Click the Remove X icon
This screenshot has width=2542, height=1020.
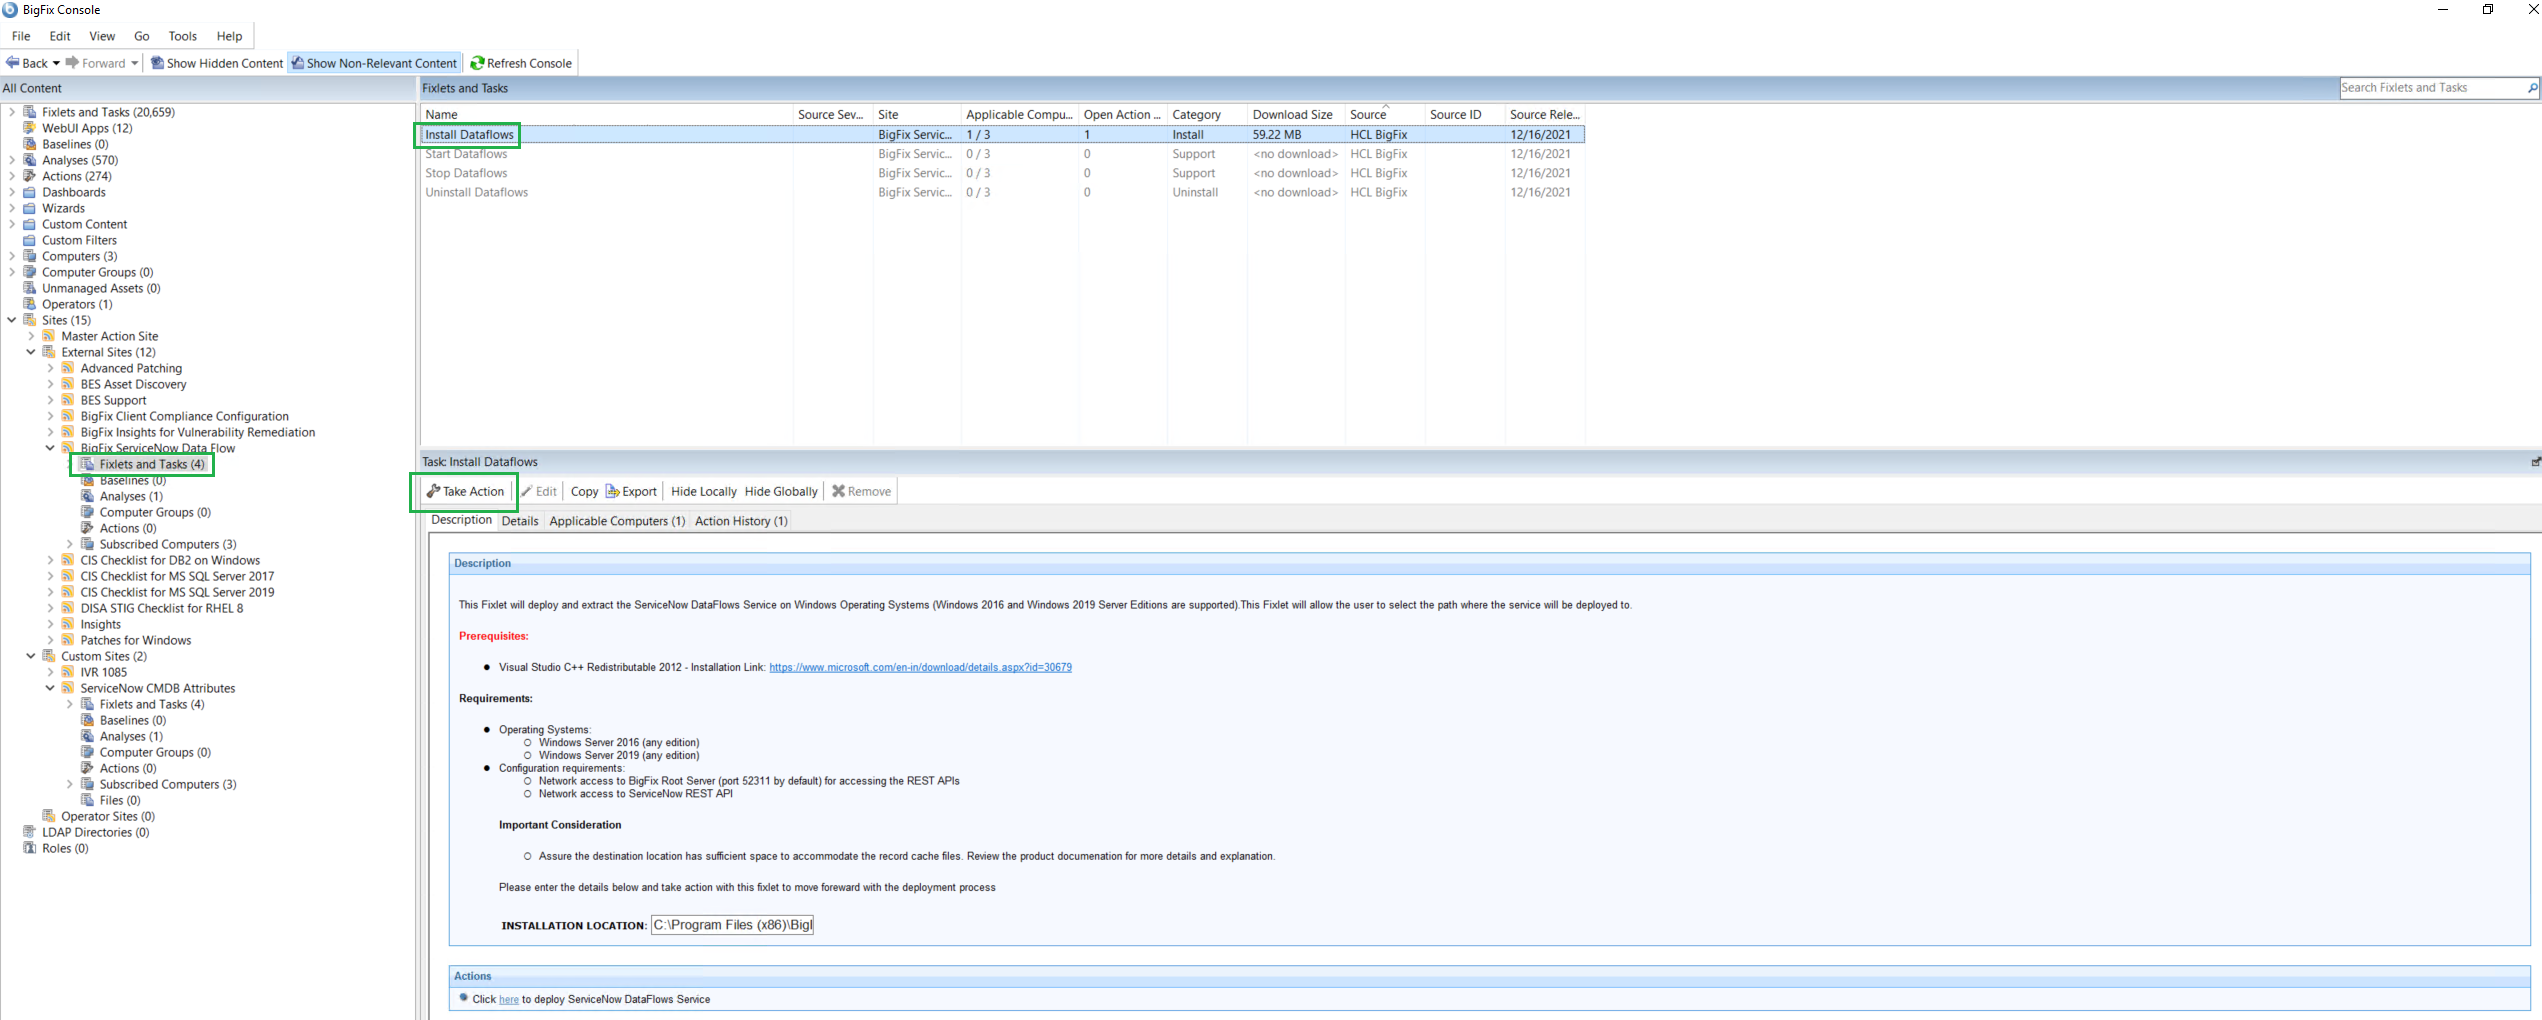pyautogui.click(x=838, y=491)
